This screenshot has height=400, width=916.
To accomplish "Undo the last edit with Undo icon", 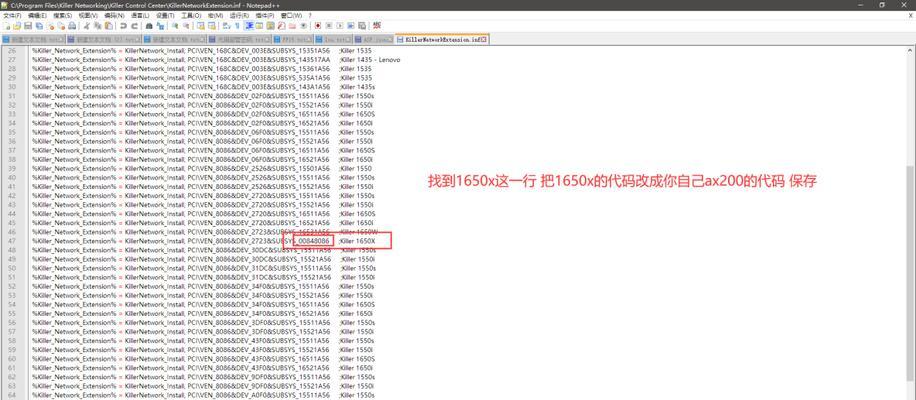I will click(123, 26).
